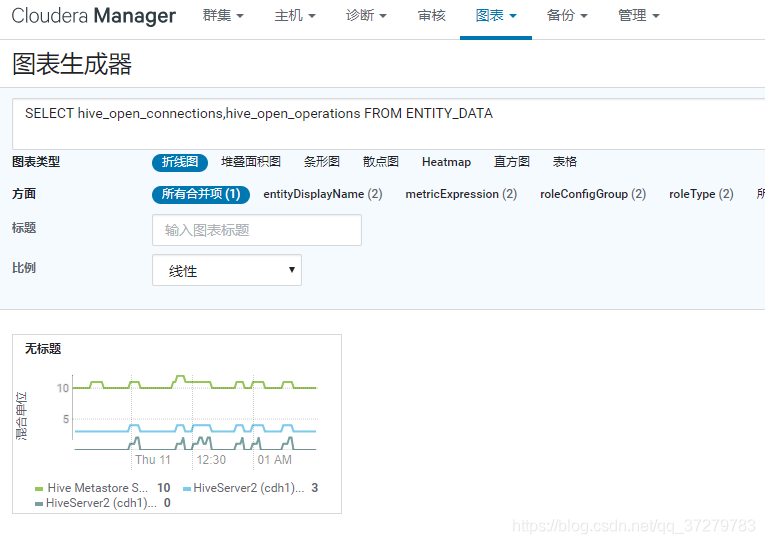Select 直方图 chart type
The image size is (765, 544).
tap(511, 162)
